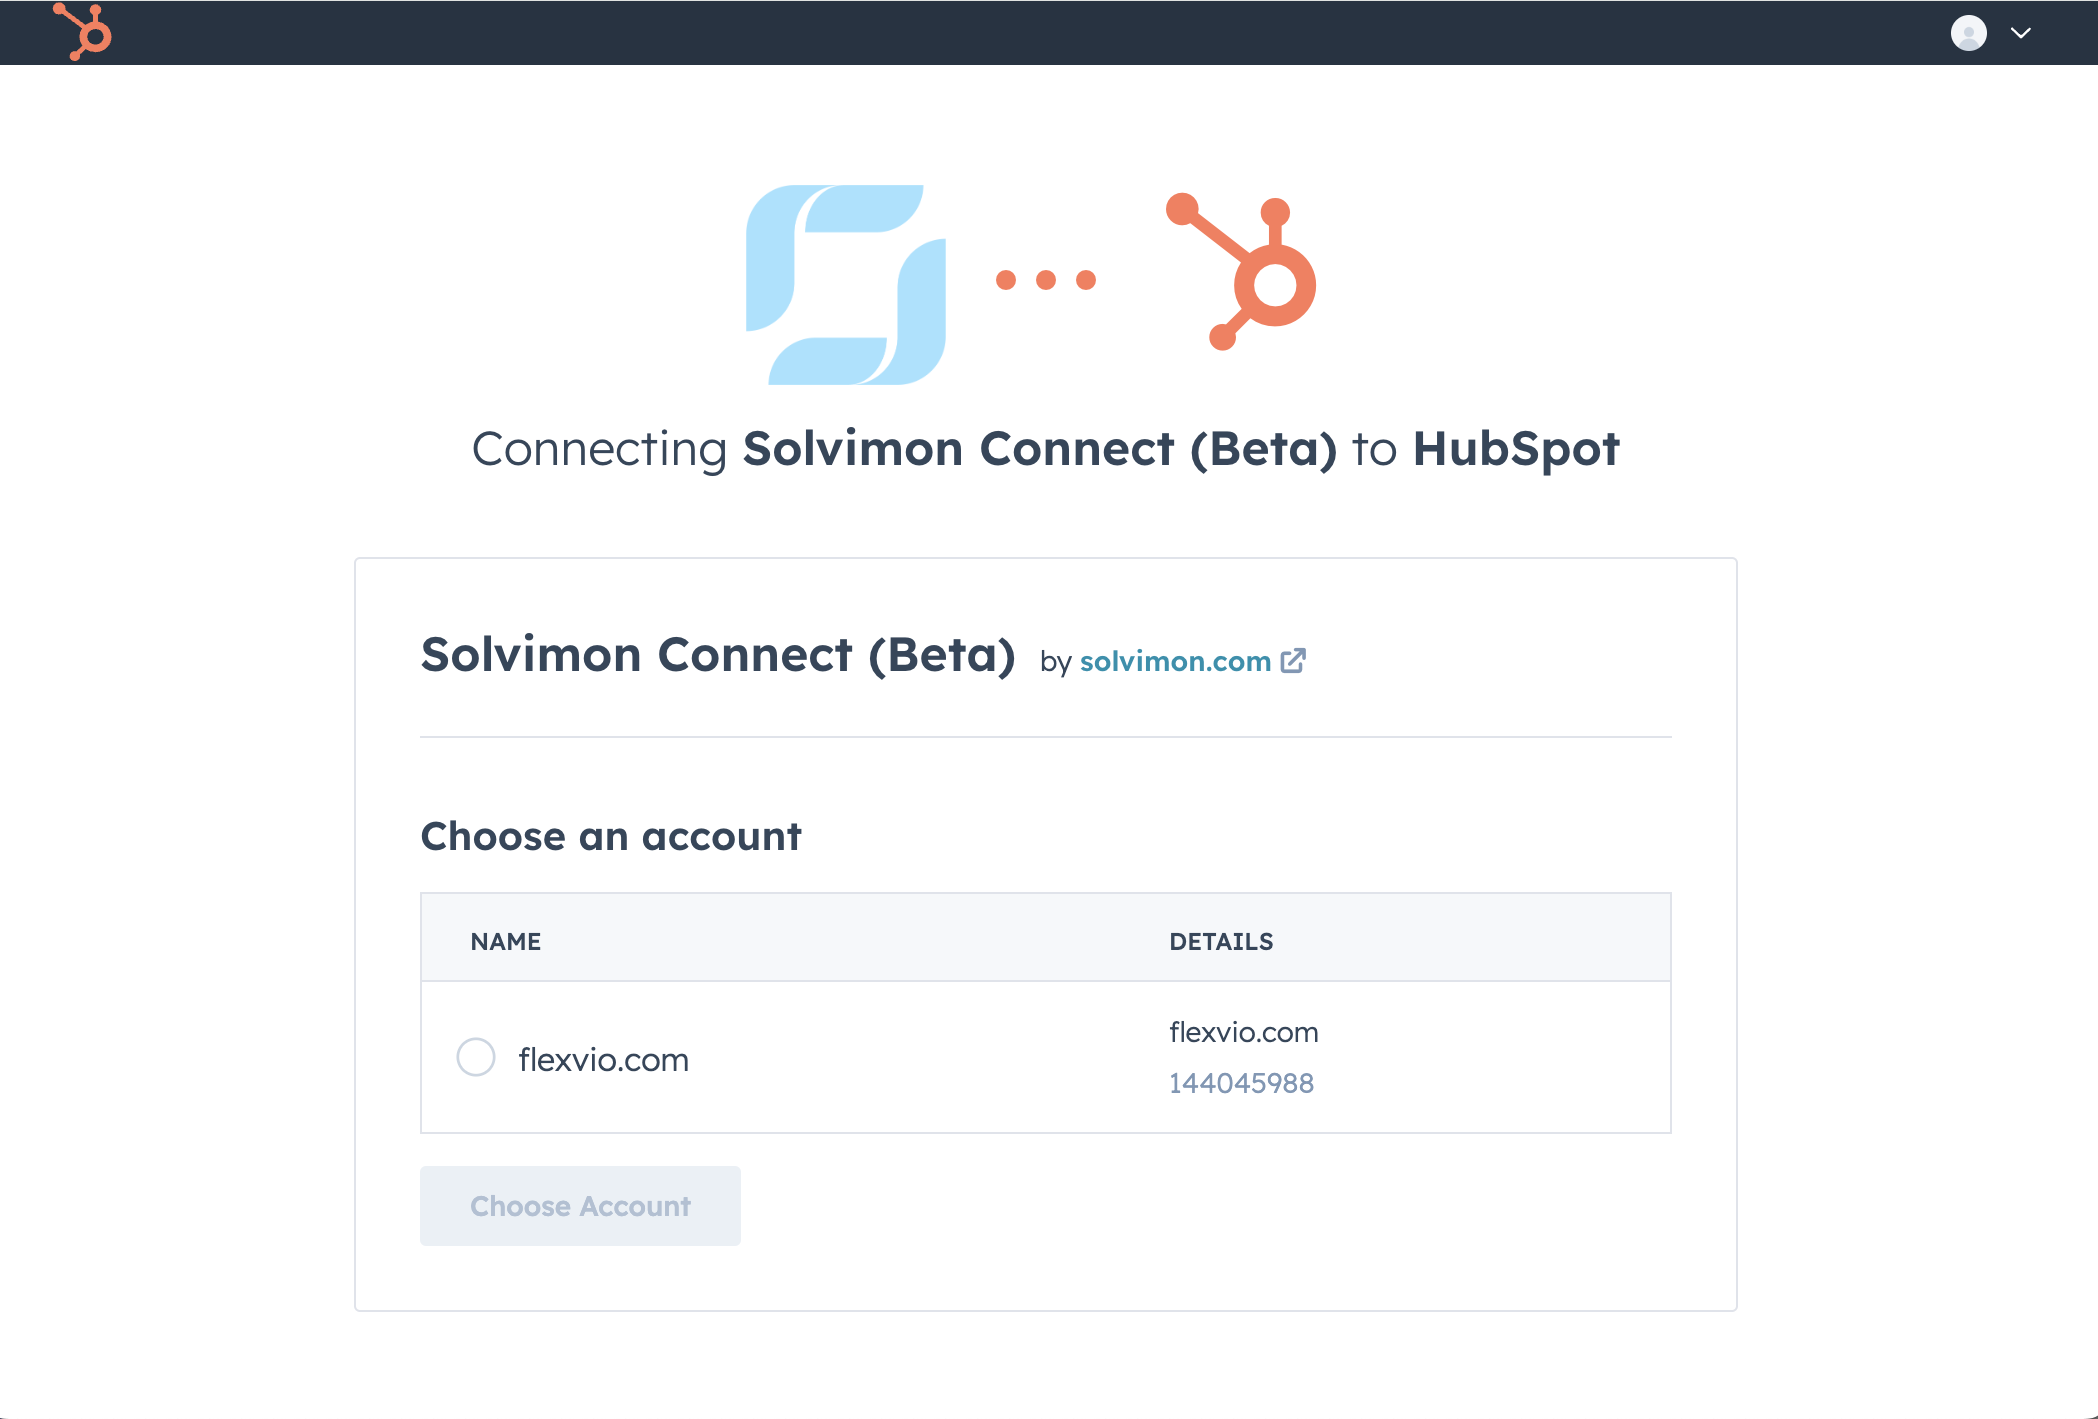Screen dimensions: 2098x1419
Task: Click flexvio.com text in Details column
Action: coord(1243,1032)
